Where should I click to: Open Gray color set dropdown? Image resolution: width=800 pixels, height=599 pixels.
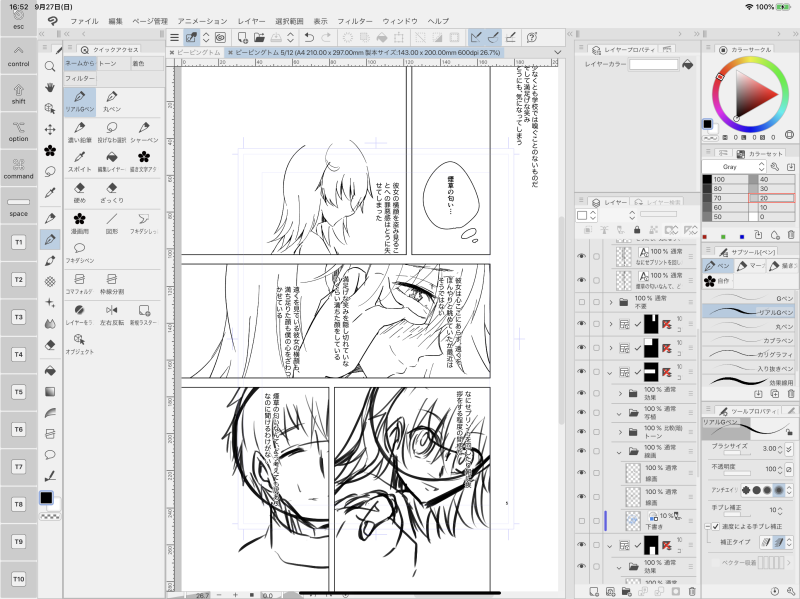(x=734, y=167)
